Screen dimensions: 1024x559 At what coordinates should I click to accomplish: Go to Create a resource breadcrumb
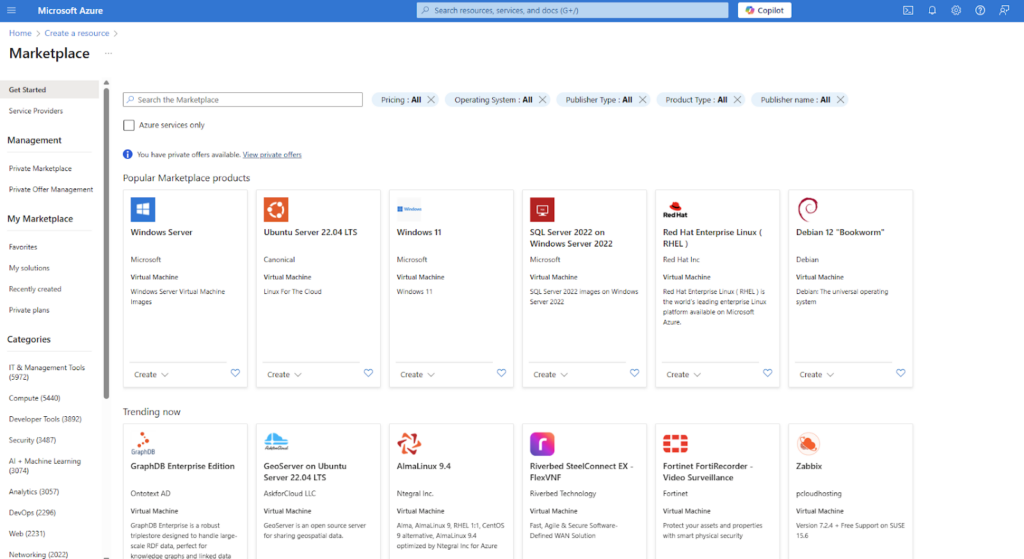coord(76,33)
